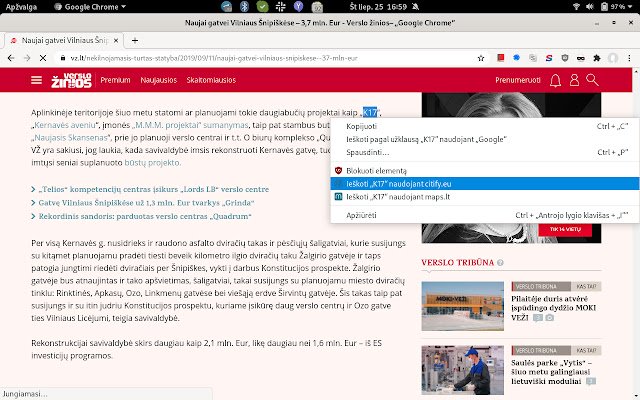Image resolution: width=640 pixels, height=400 pixels.
Task: Open the Chrome three-dot menu
Action: click(629, 58)
